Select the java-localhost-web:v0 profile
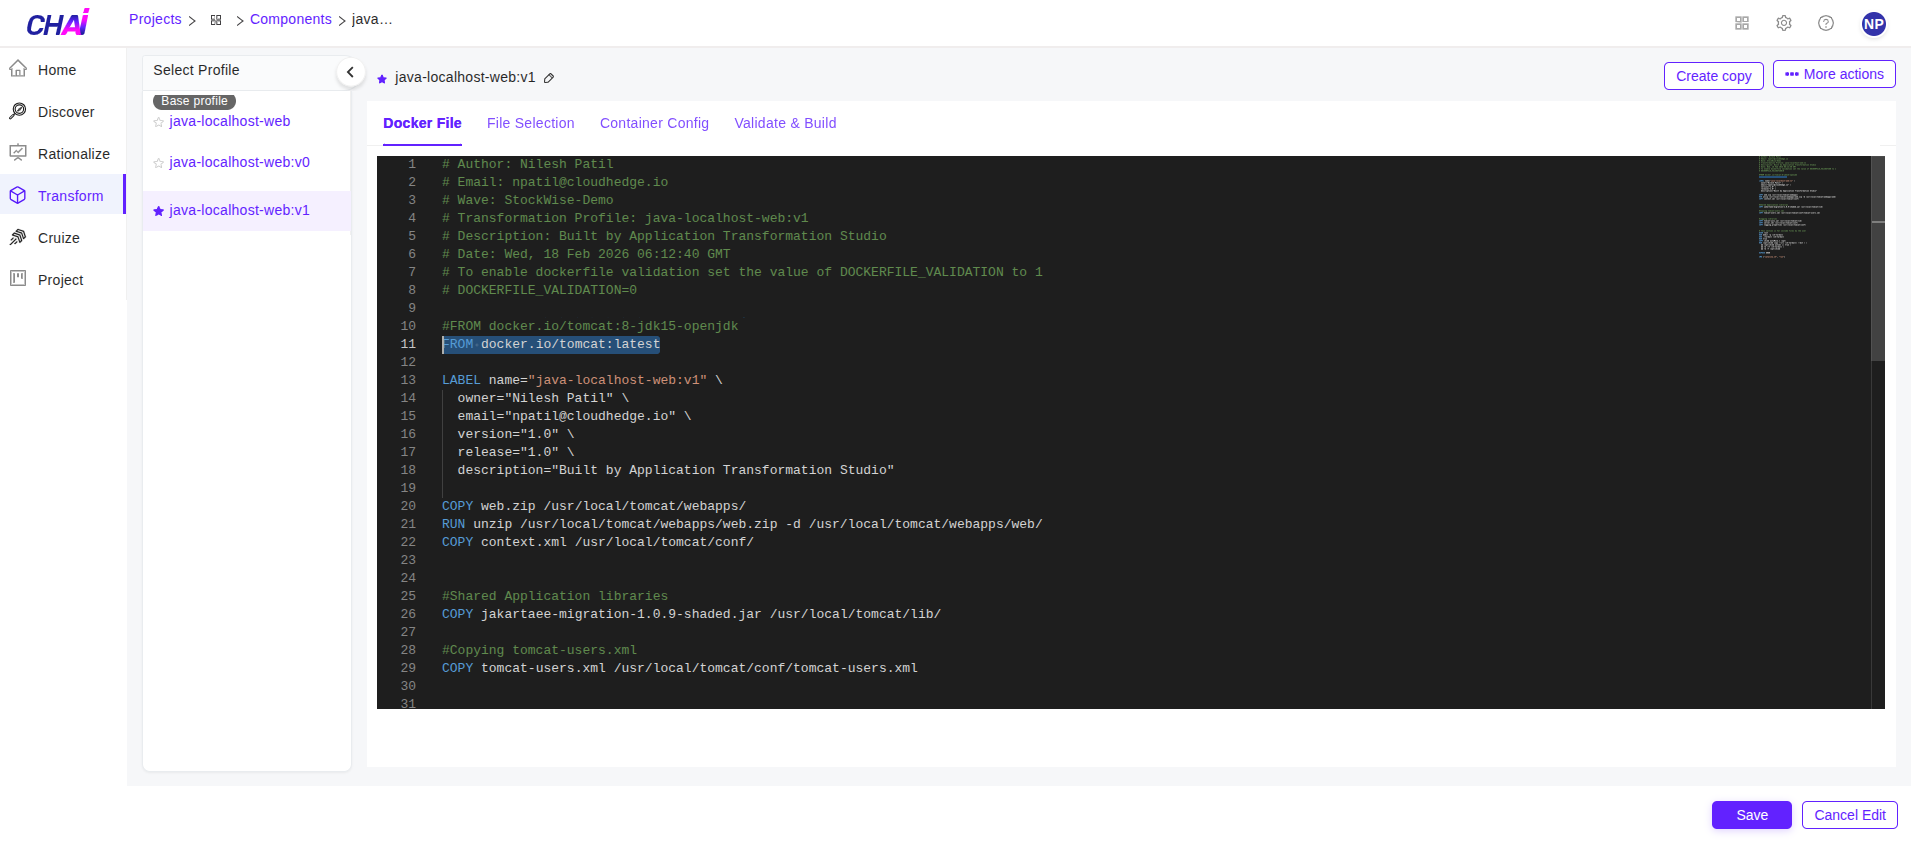The height and width of the screenshot is (848, 1911). [x=239, y=162]
